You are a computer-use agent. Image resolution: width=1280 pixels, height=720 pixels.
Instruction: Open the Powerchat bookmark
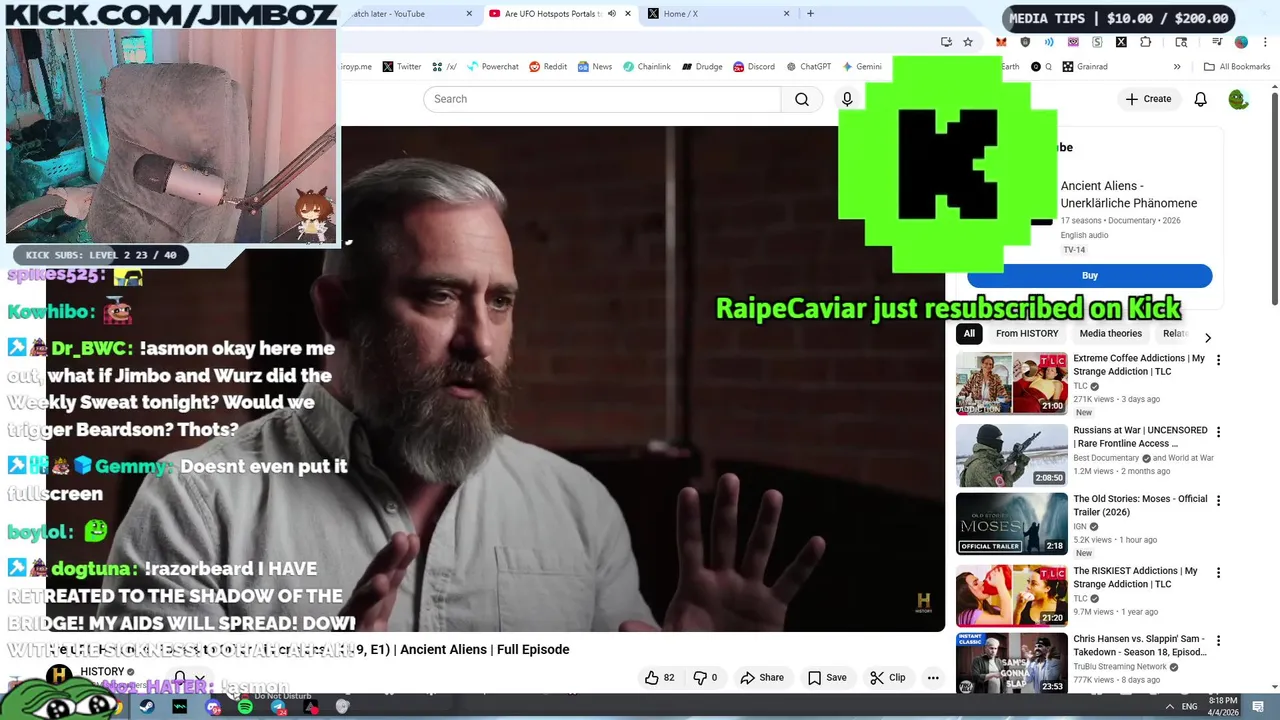pyautogui.click(x=493, y=67)
